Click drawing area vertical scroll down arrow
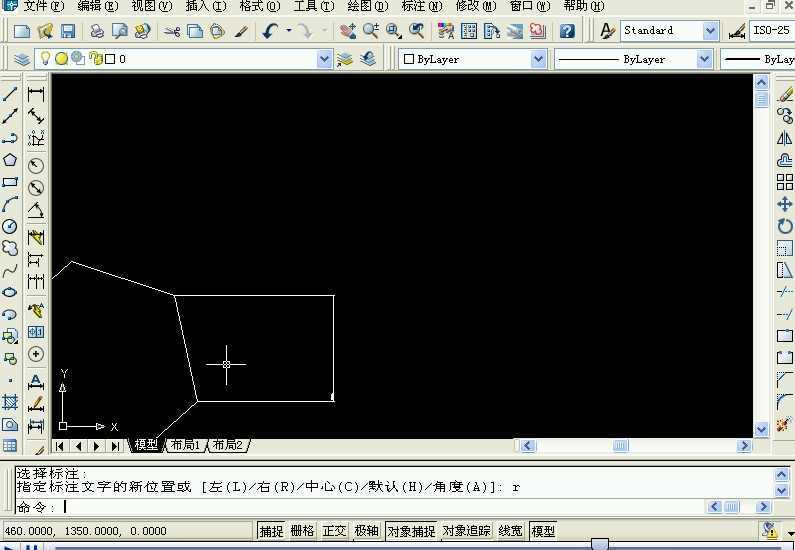Viewport: 795px width, 550px height. pyautogui.click(x=762, y=430)
